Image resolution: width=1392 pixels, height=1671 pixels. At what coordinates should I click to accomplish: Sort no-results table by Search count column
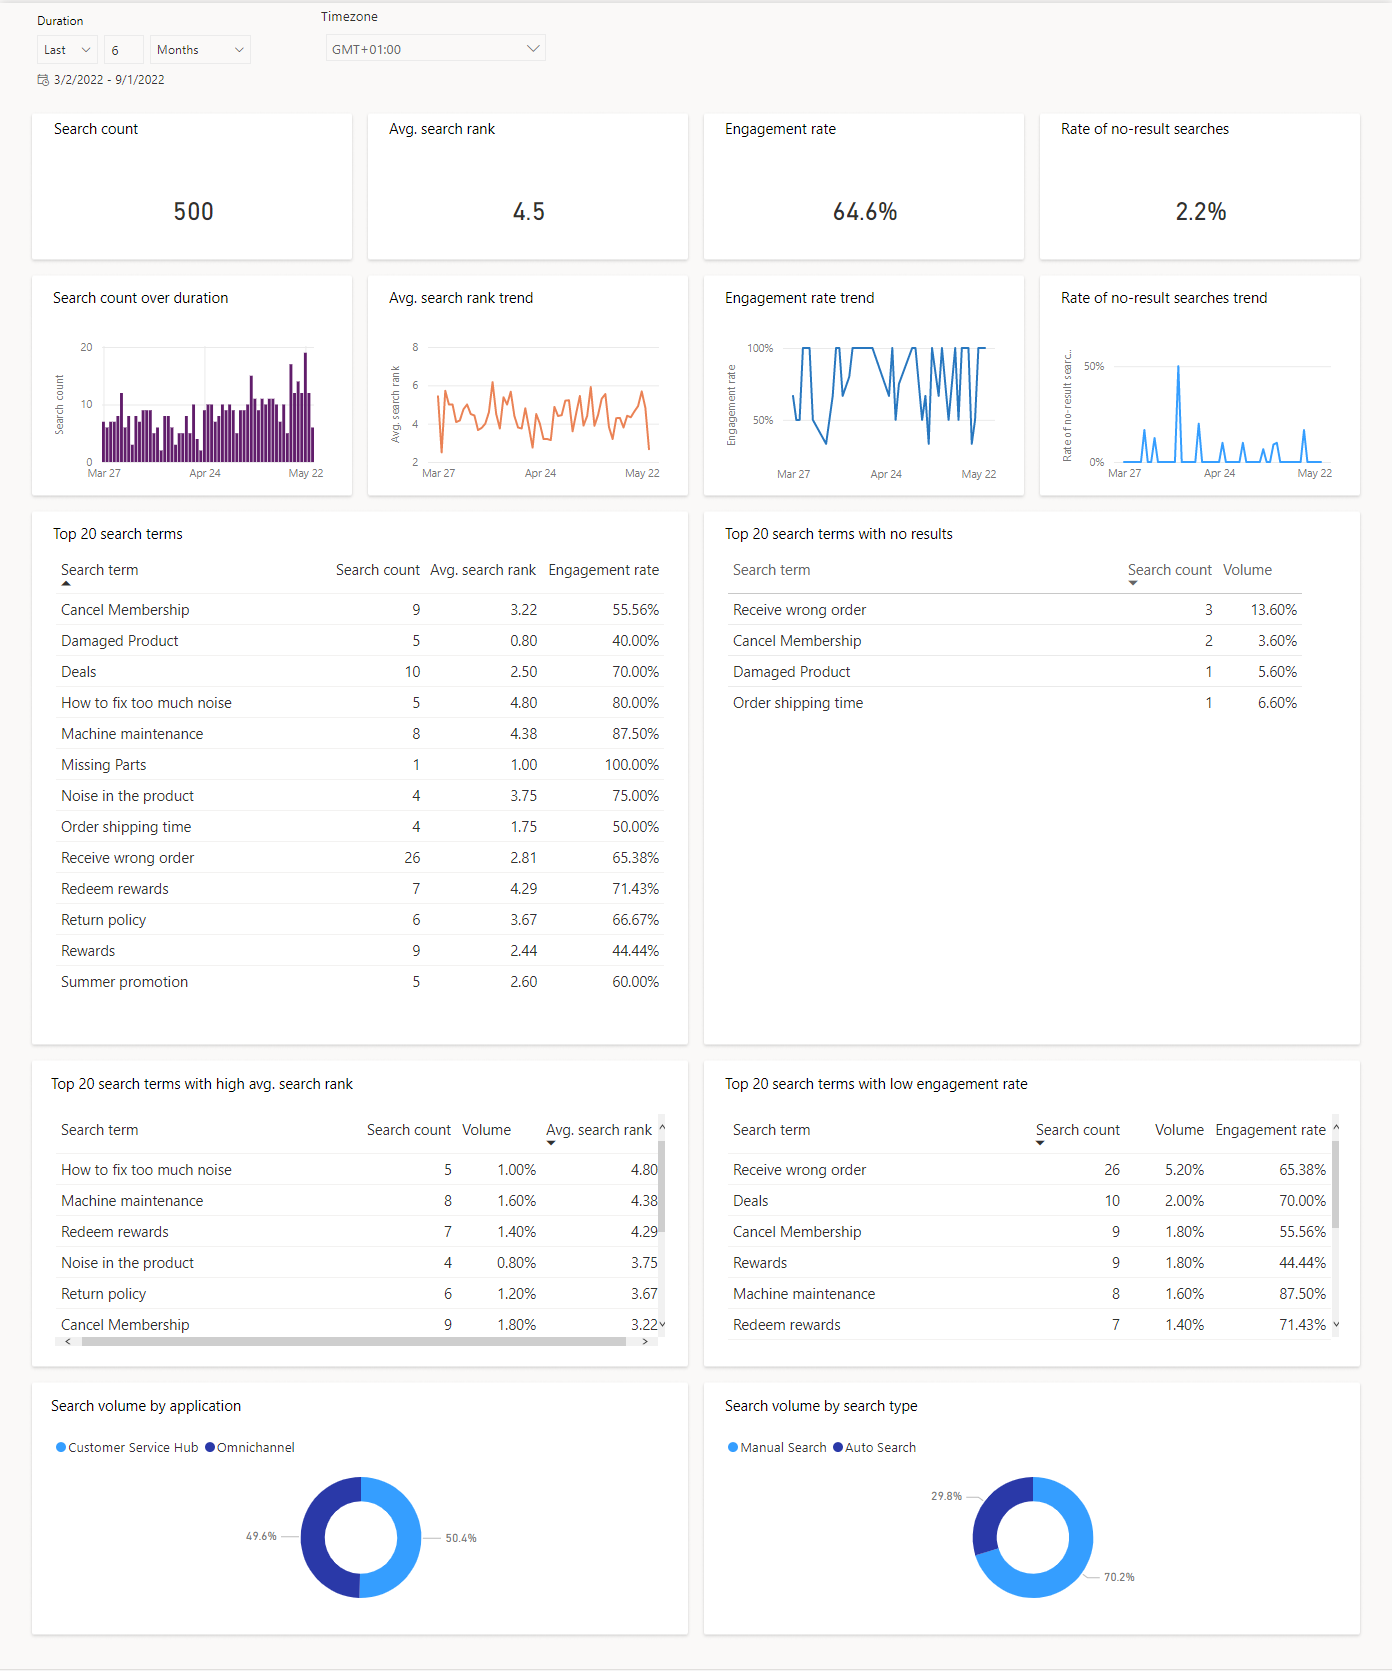(1170, 570)
